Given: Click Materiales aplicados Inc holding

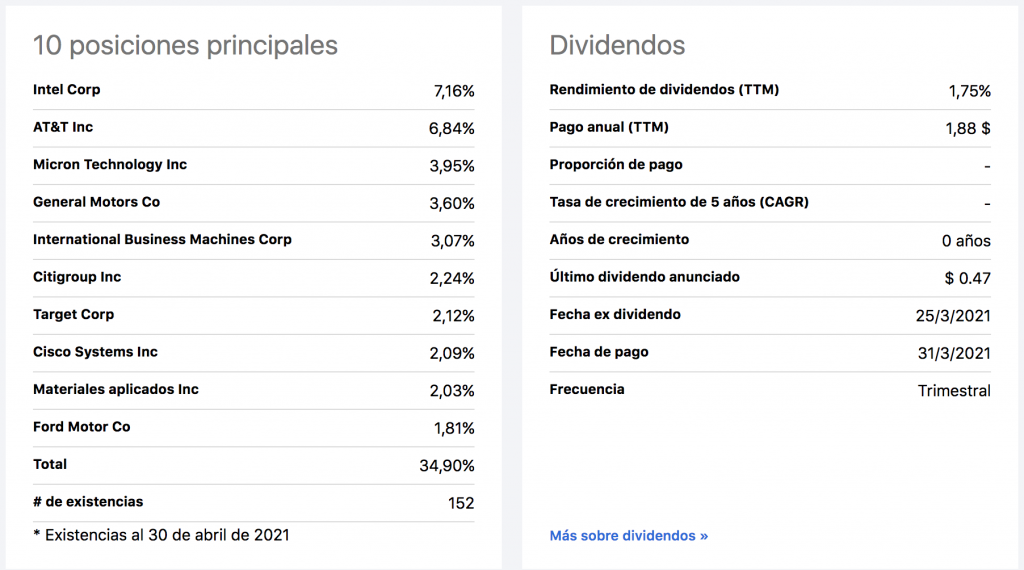Looking at the screenshot, I should [x=116, y=390].
